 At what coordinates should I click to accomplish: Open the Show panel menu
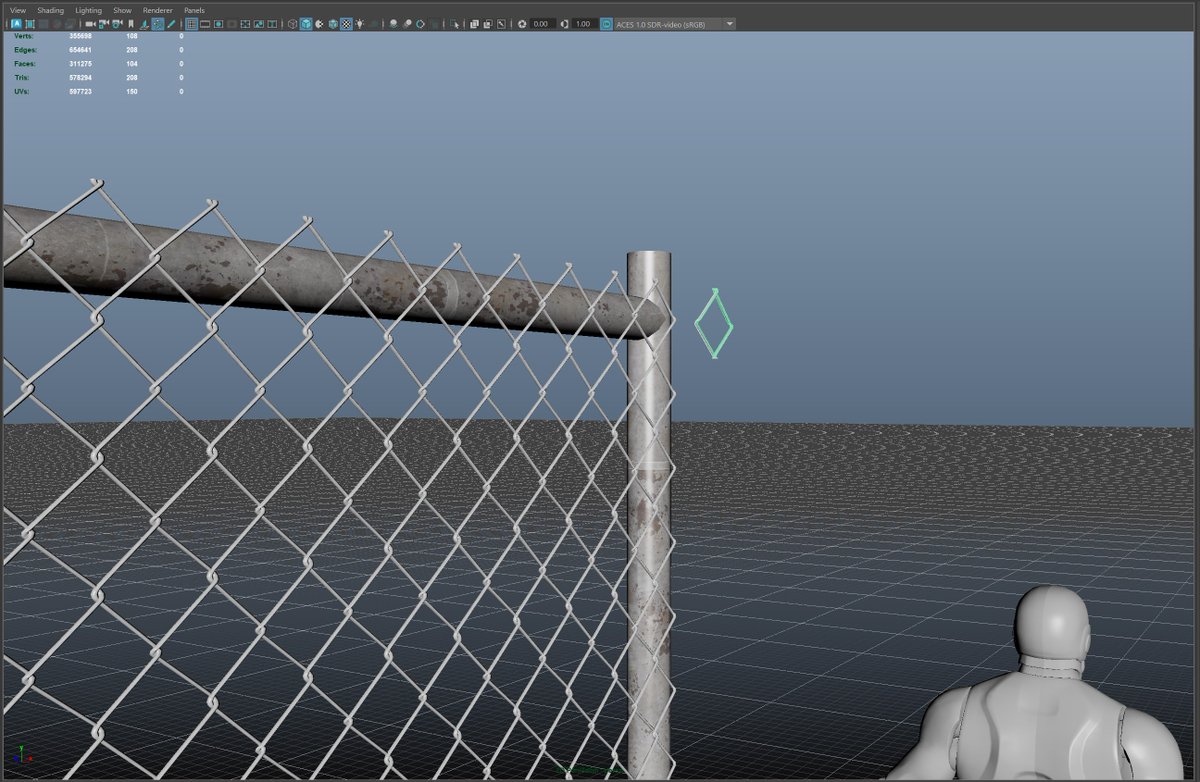(122, 10)
